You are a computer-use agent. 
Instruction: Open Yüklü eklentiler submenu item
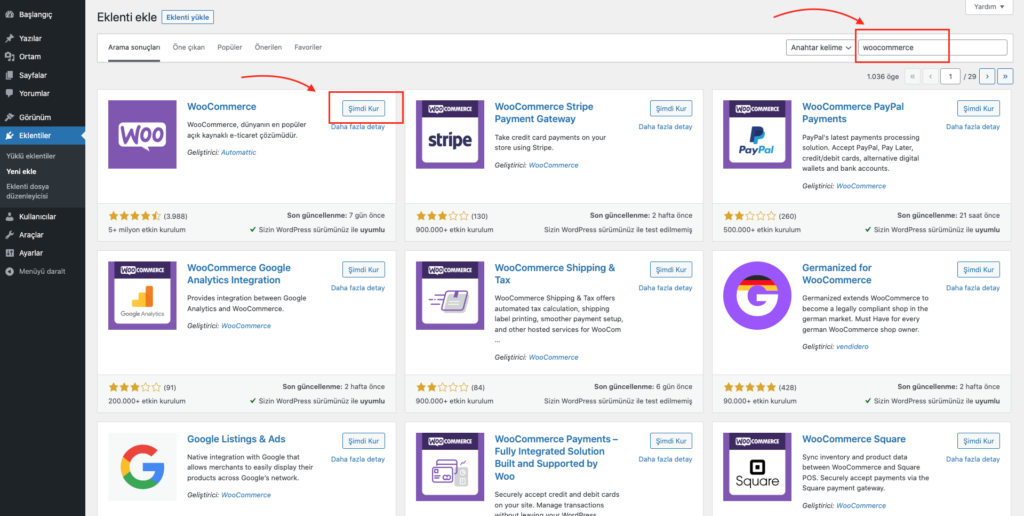pos(31,156)
